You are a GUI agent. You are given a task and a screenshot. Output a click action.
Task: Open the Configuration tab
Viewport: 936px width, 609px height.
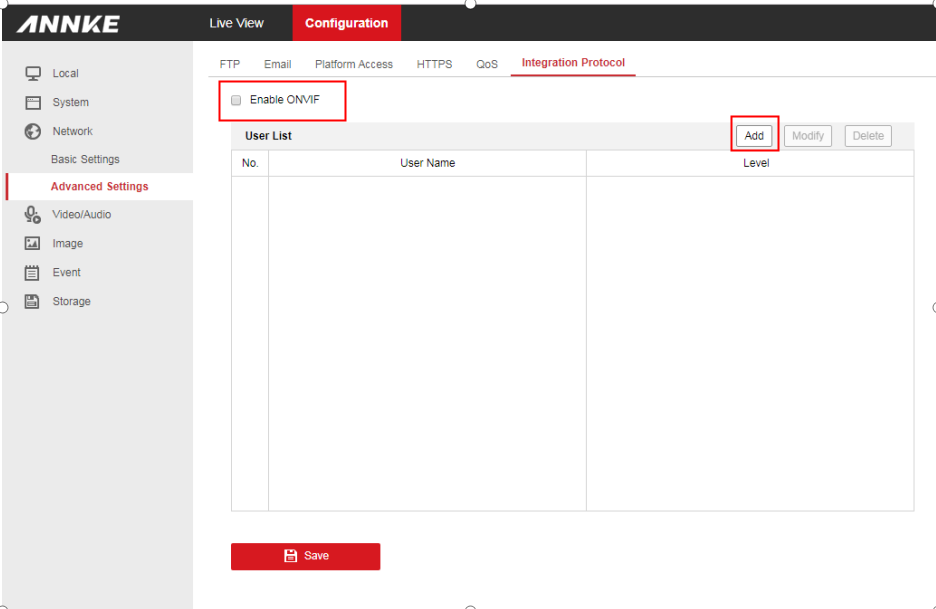point(346,23)
